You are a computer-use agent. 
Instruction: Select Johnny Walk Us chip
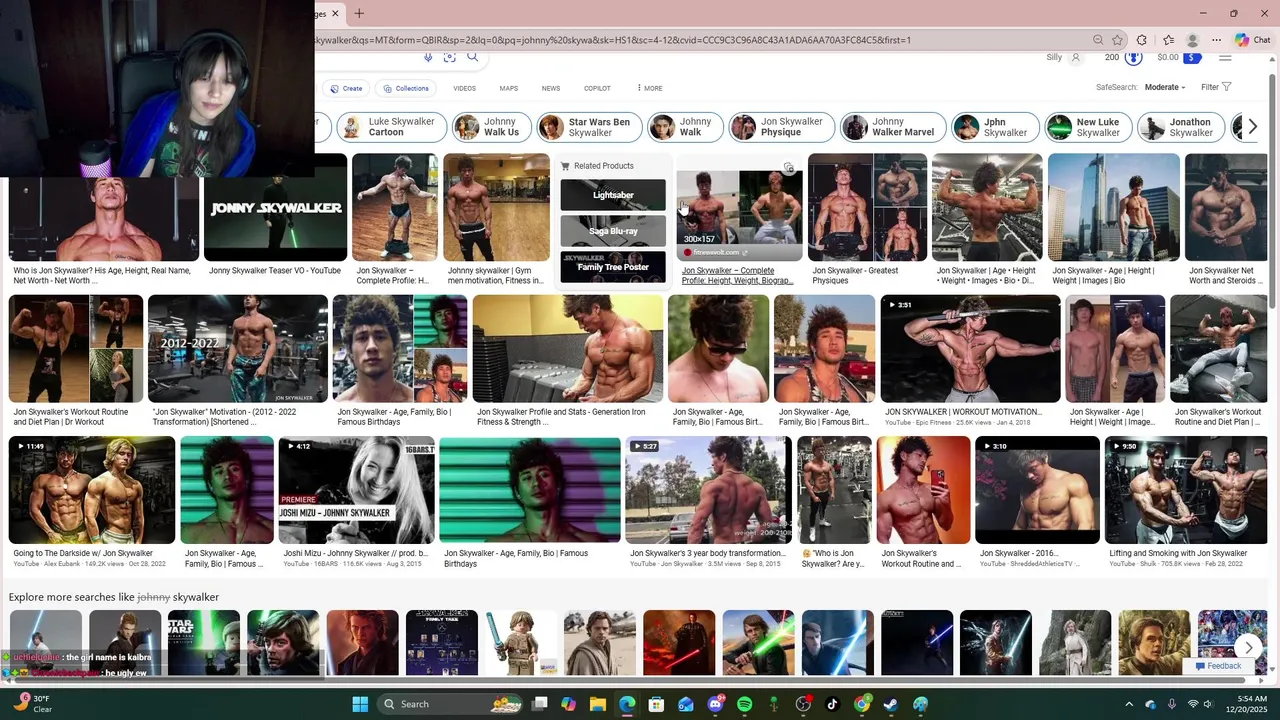pyautogui.click(x=490, y=127)
